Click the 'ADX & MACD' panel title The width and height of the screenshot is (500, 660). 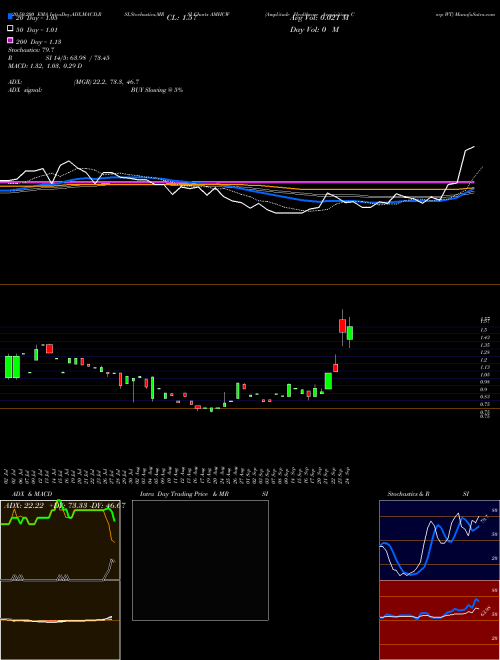[x=32, y=494]
